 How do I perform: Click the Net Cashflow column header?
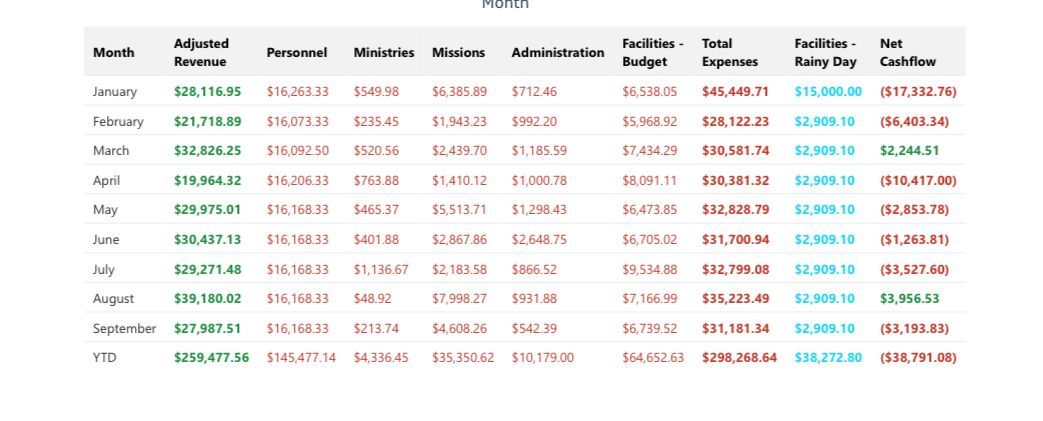(x=907, y=52)
